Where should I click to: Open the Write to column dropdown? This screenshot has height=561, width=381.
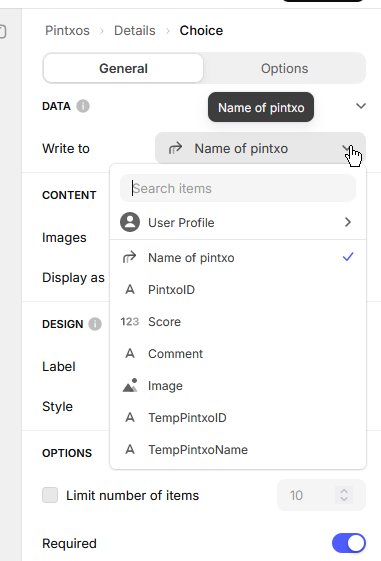coord(260,148)
